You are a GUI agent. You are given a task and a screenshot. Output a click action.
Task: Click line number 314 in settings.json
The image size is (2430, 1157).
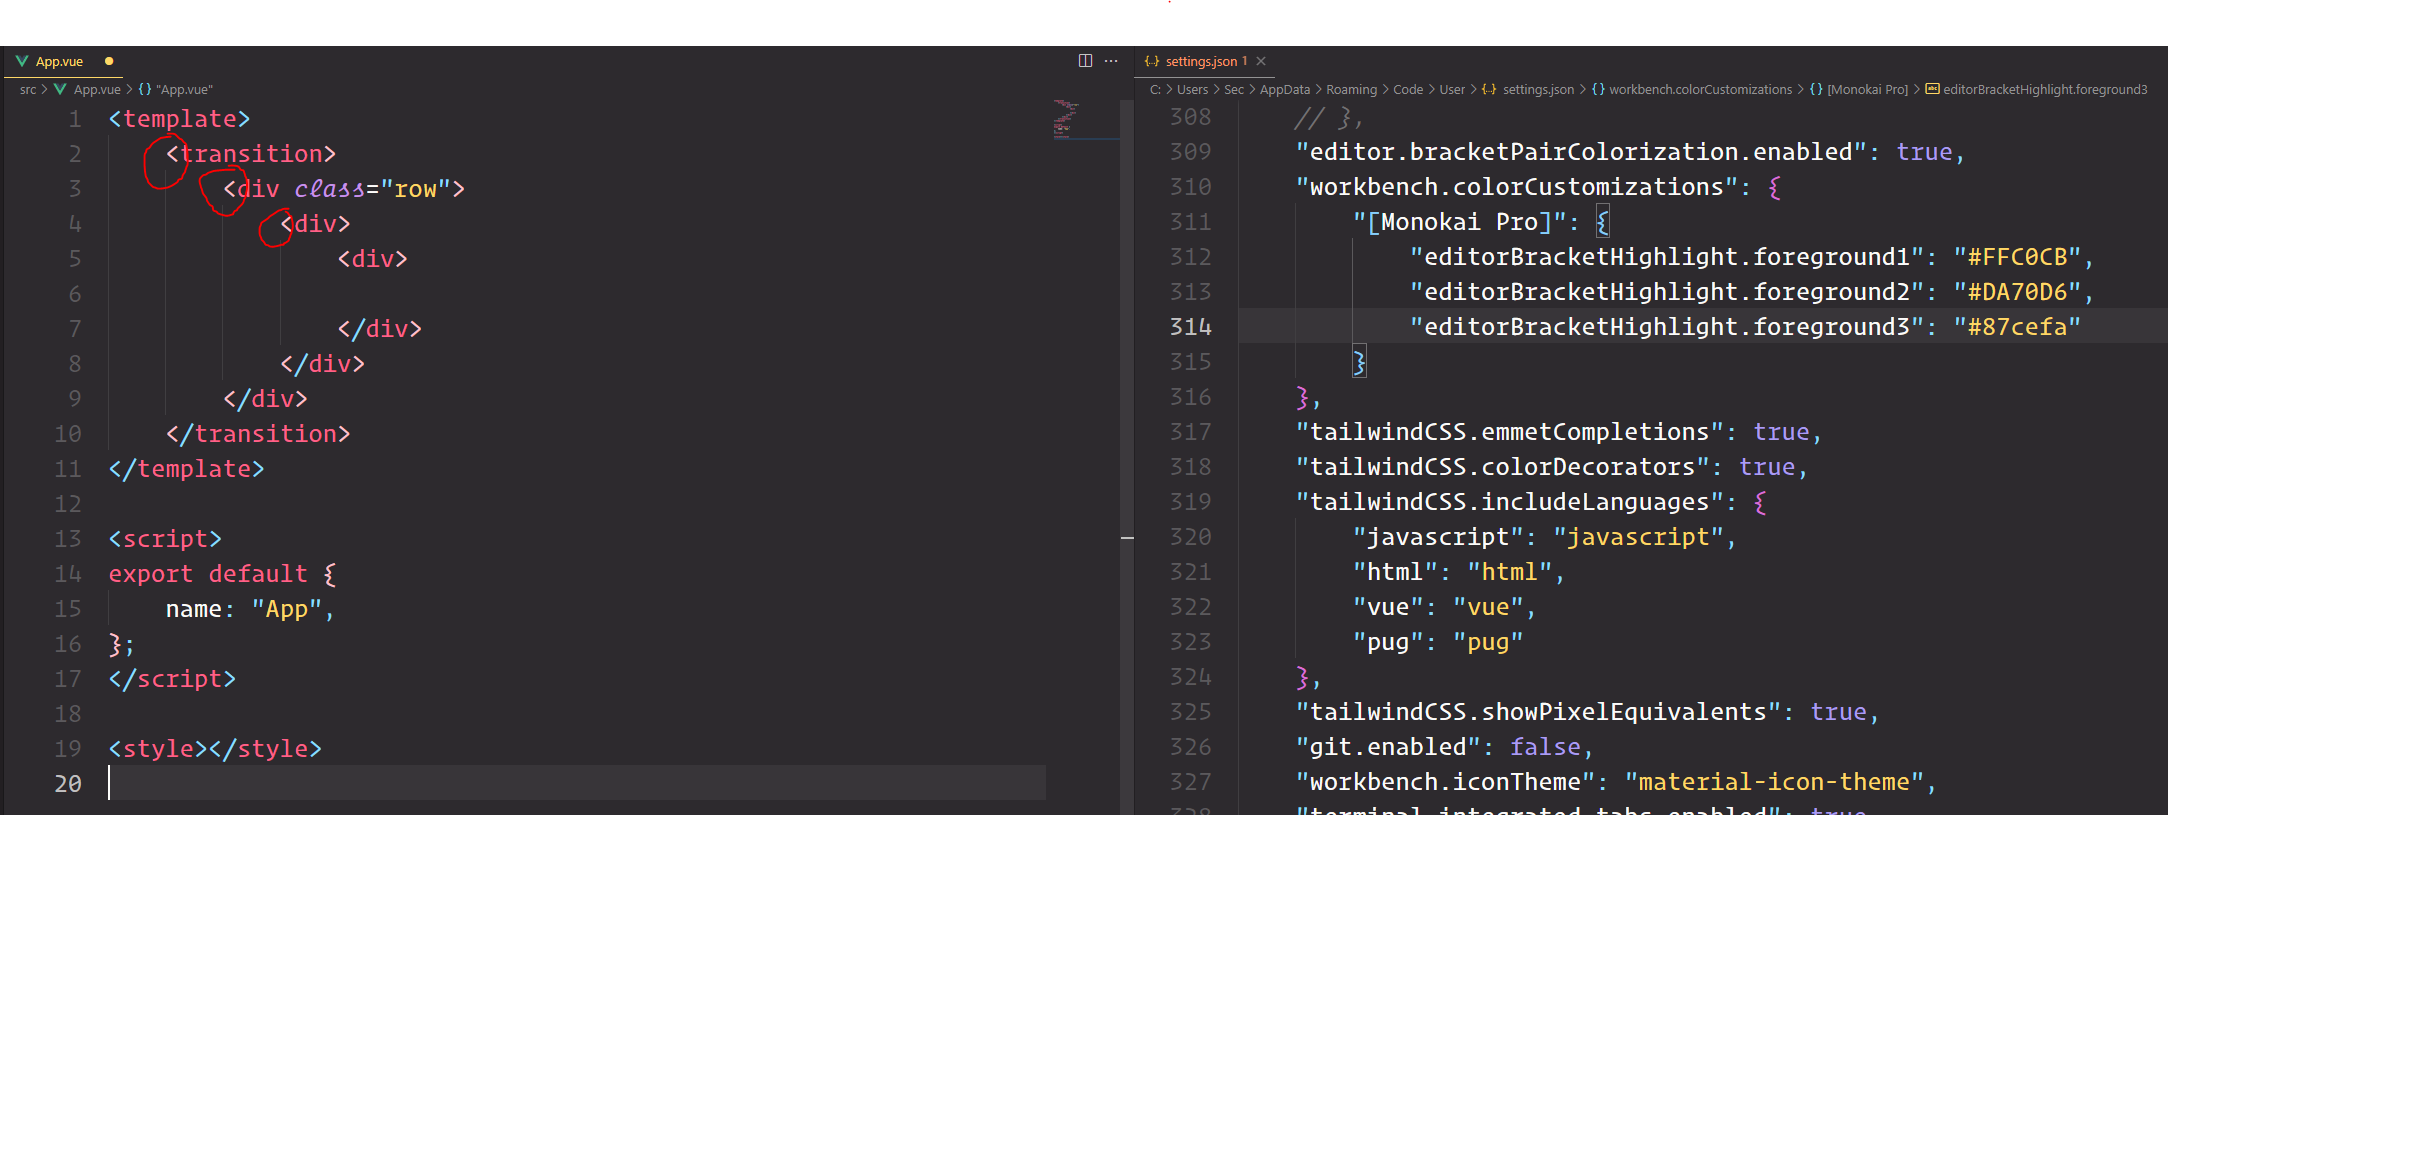coord(1191,326)
